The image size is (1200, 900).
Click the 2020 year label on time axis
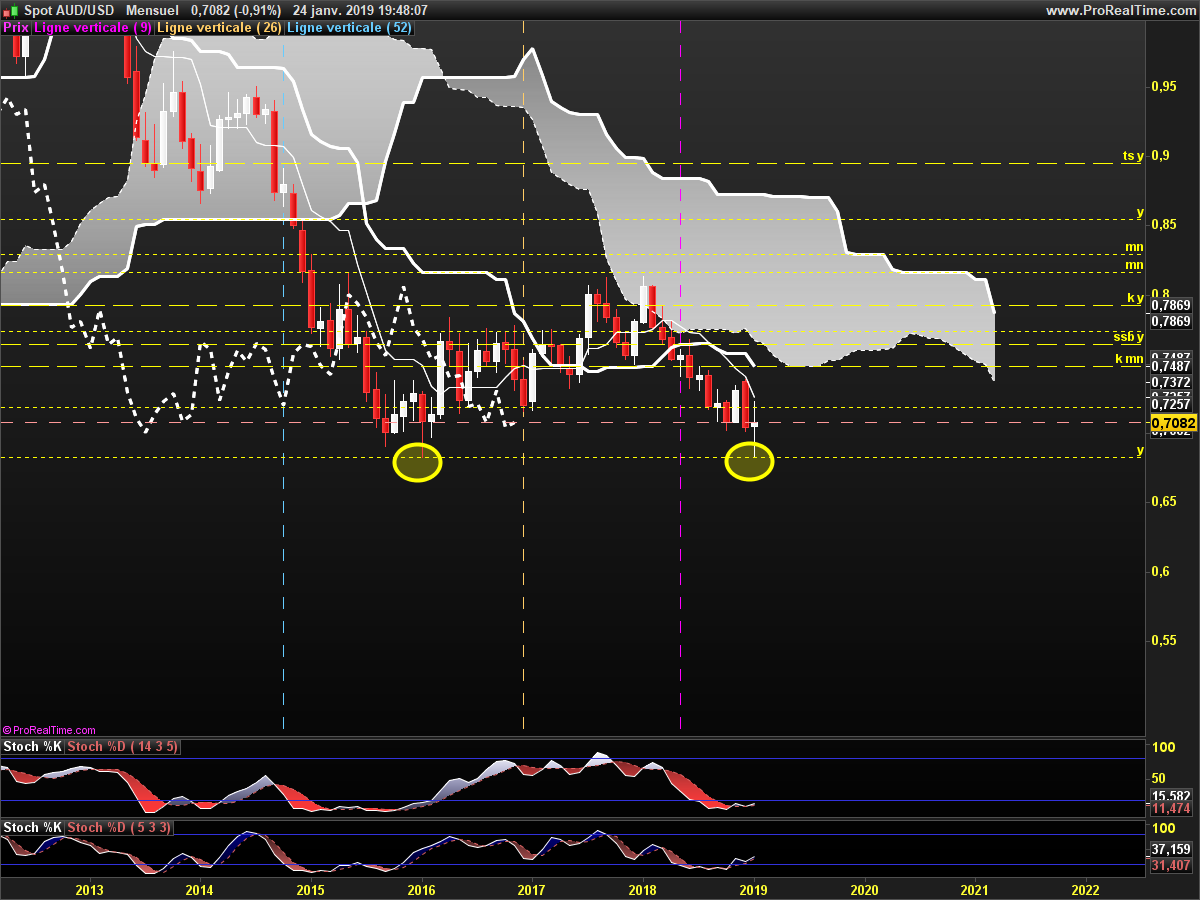point(863,889)
